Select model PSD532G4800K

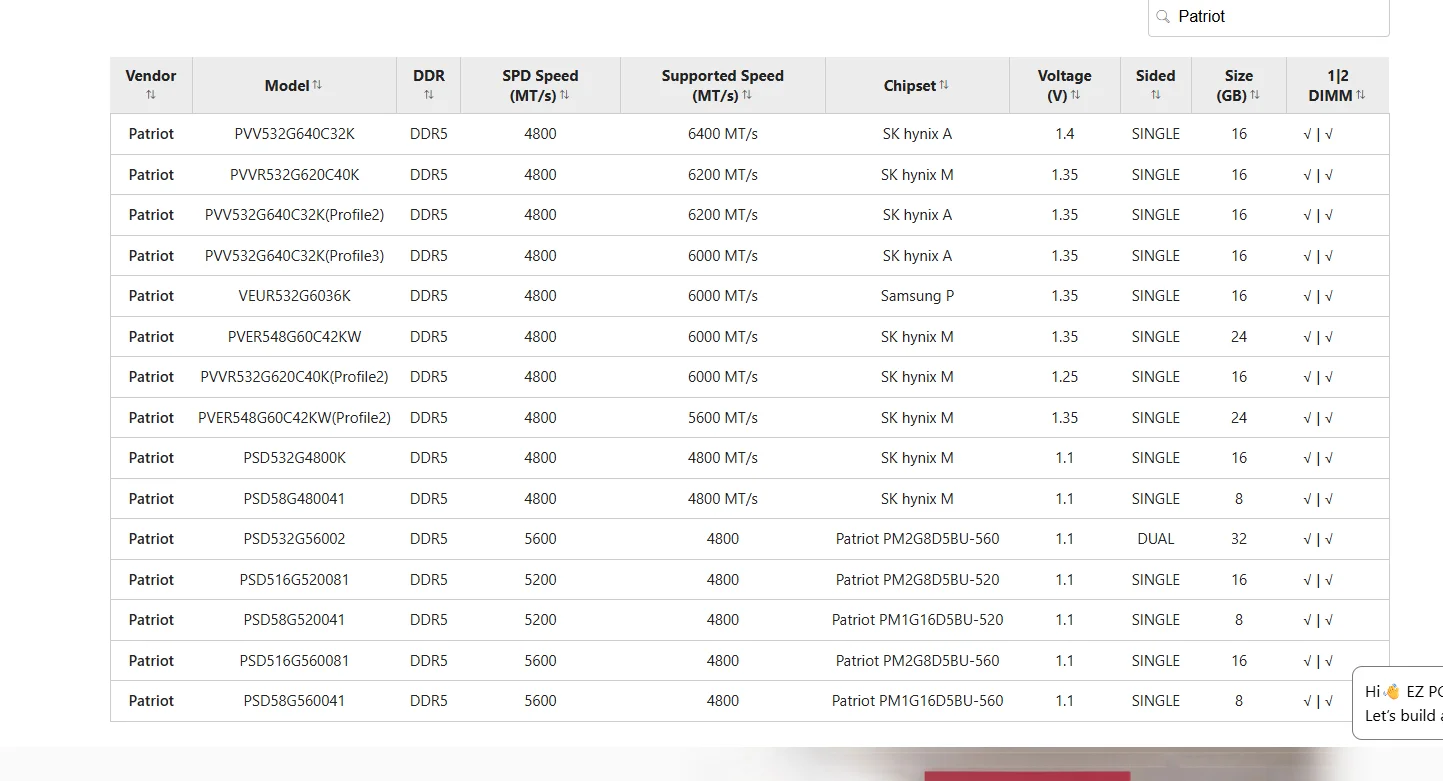pyautogui.click(x=295, y=458)
